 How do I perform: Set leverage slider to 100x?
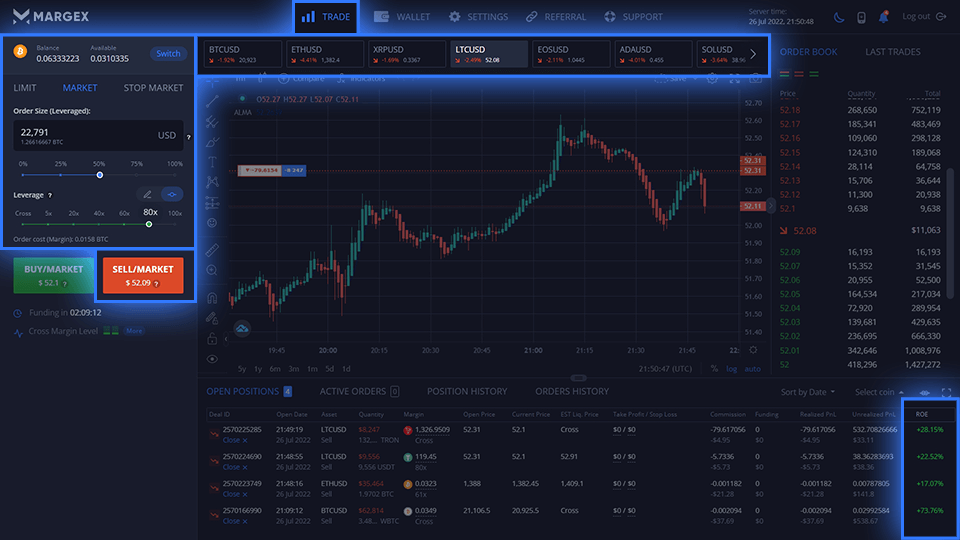point(175,224)
